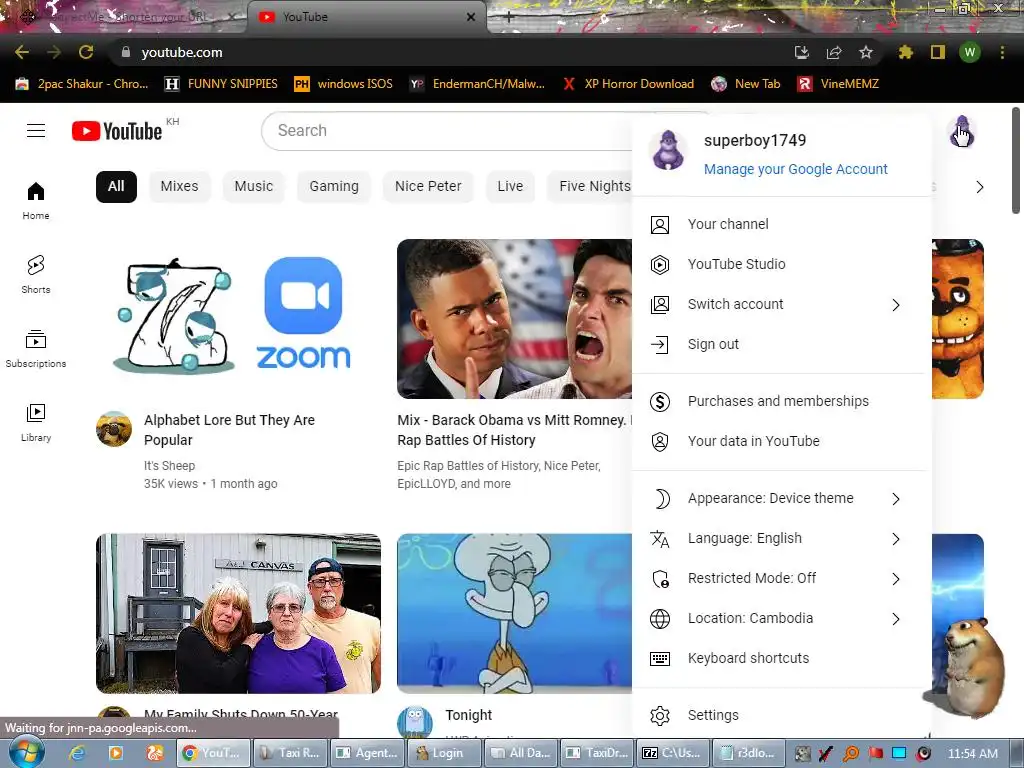Image resolution: width=1024 pixels, height=768 pixels.
Task: Open the Squidward Tonight video thumbnail
Action: click(515, 613)
